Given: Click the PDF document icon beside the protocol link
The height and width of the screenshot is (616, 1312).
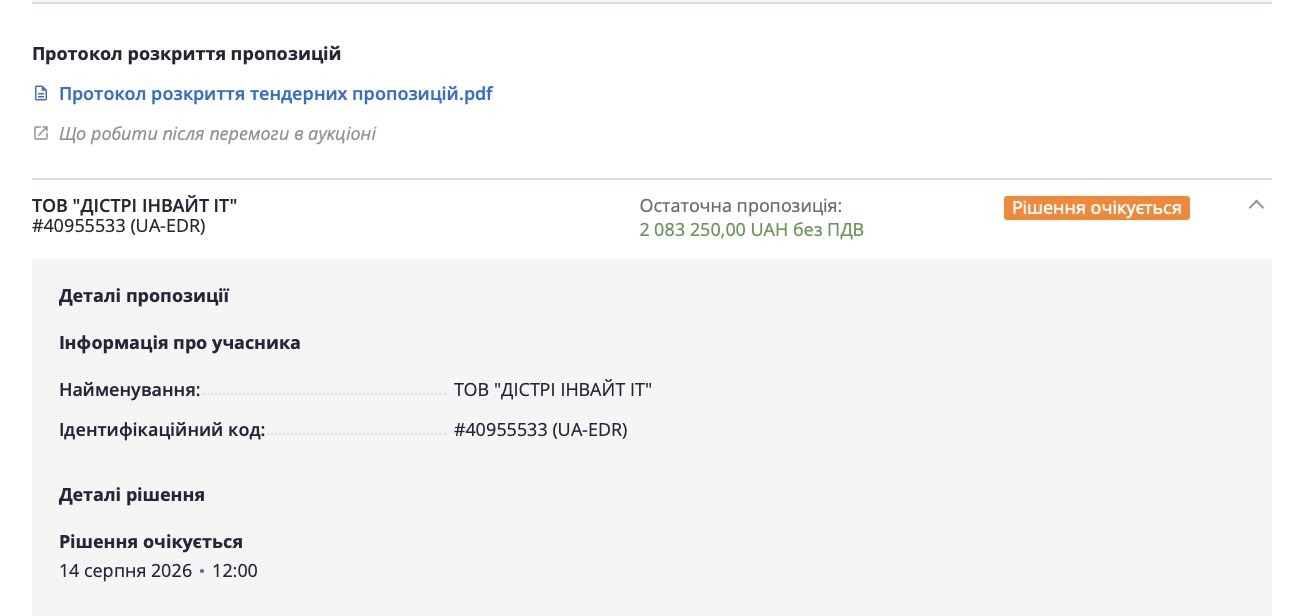Looking at the screenshot, I should (41, 94).
